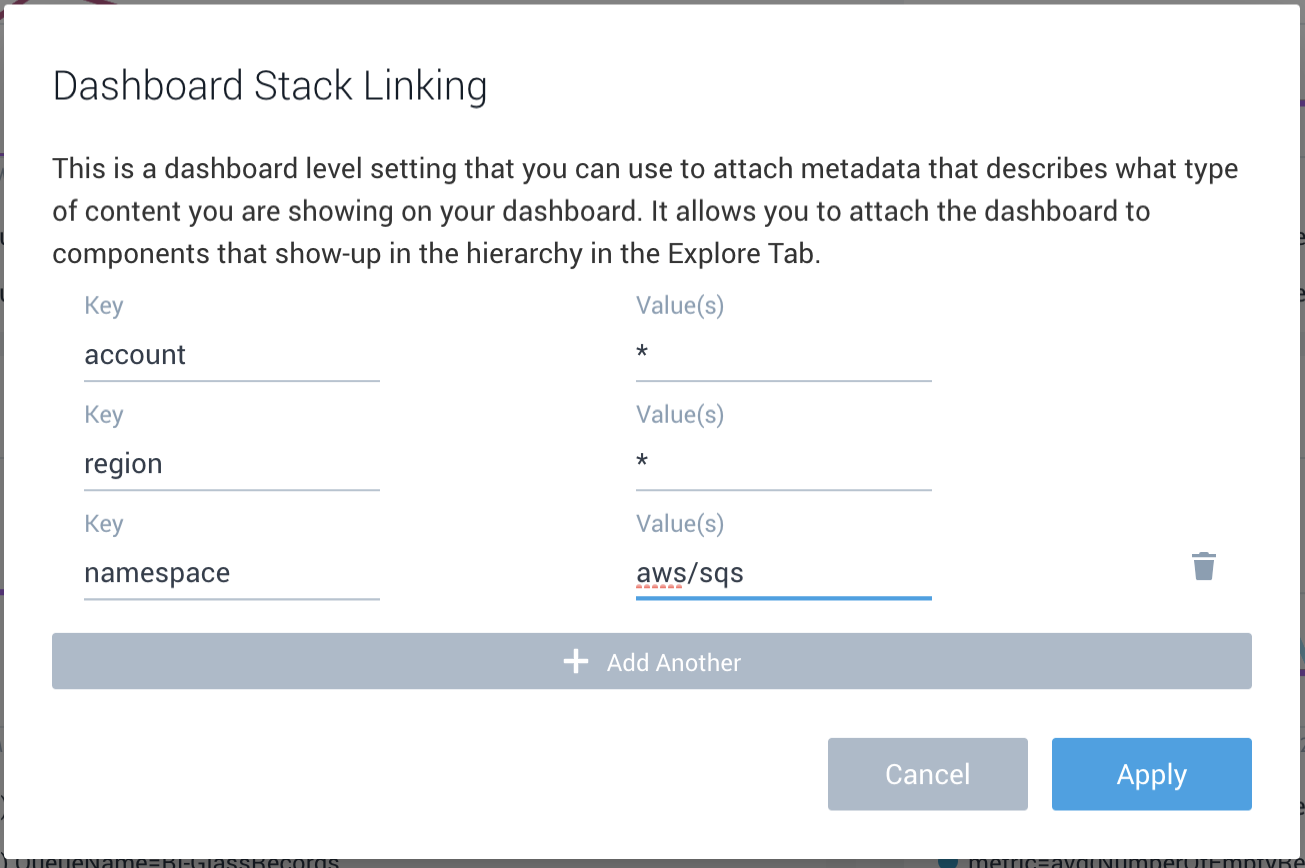Click the Value(s) label above account's asterisk
The height and width of the screenshot is (868, 1305).
[x=679, y=305]
